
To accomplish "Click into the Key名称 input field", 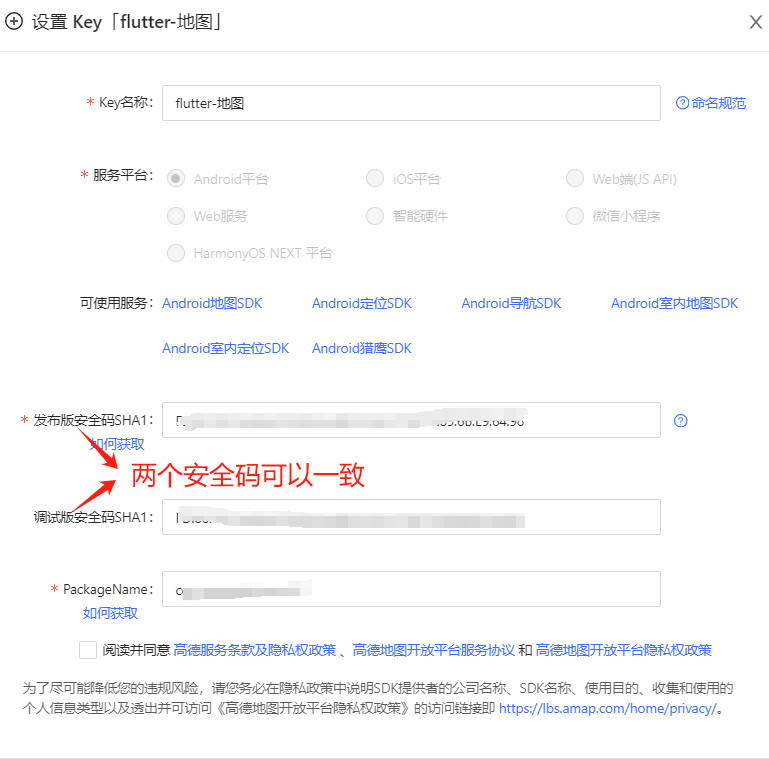I will click(410, 103).
